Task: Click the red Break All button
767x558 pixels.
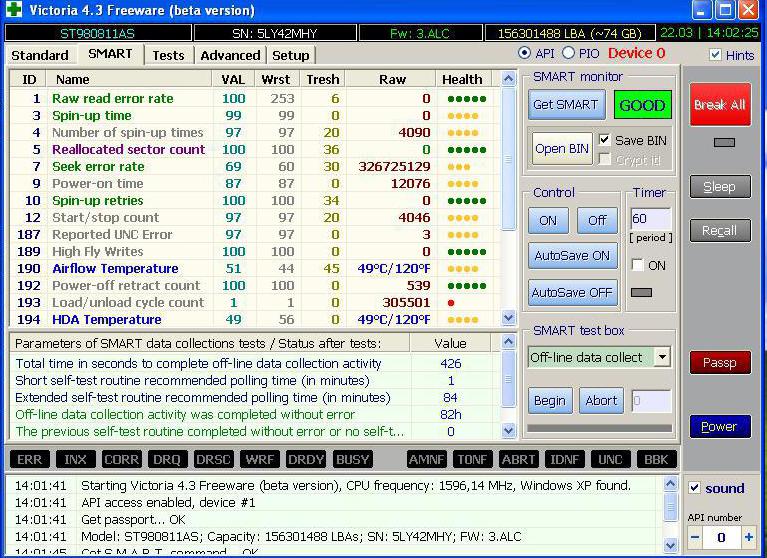Action: 720,105
